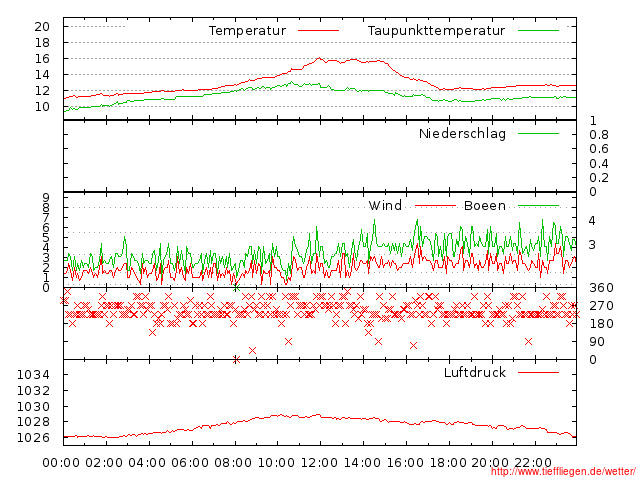Click the green Boeen legend line
The image size is (640, 480).
point(538,206)
